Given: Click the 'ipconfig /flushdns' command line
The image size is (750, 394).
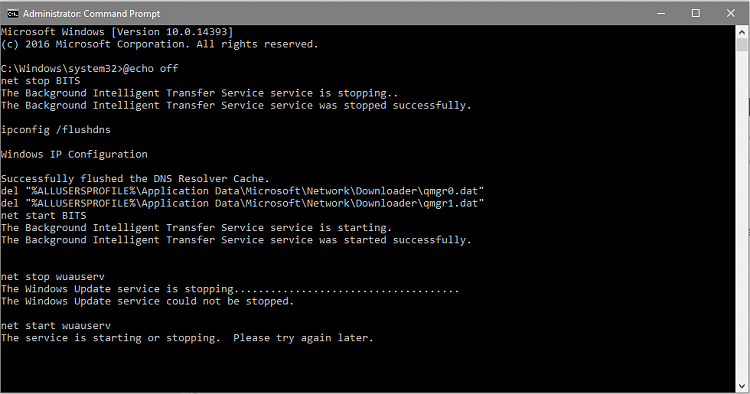Looking at the screenshot, I should point(55,130).
